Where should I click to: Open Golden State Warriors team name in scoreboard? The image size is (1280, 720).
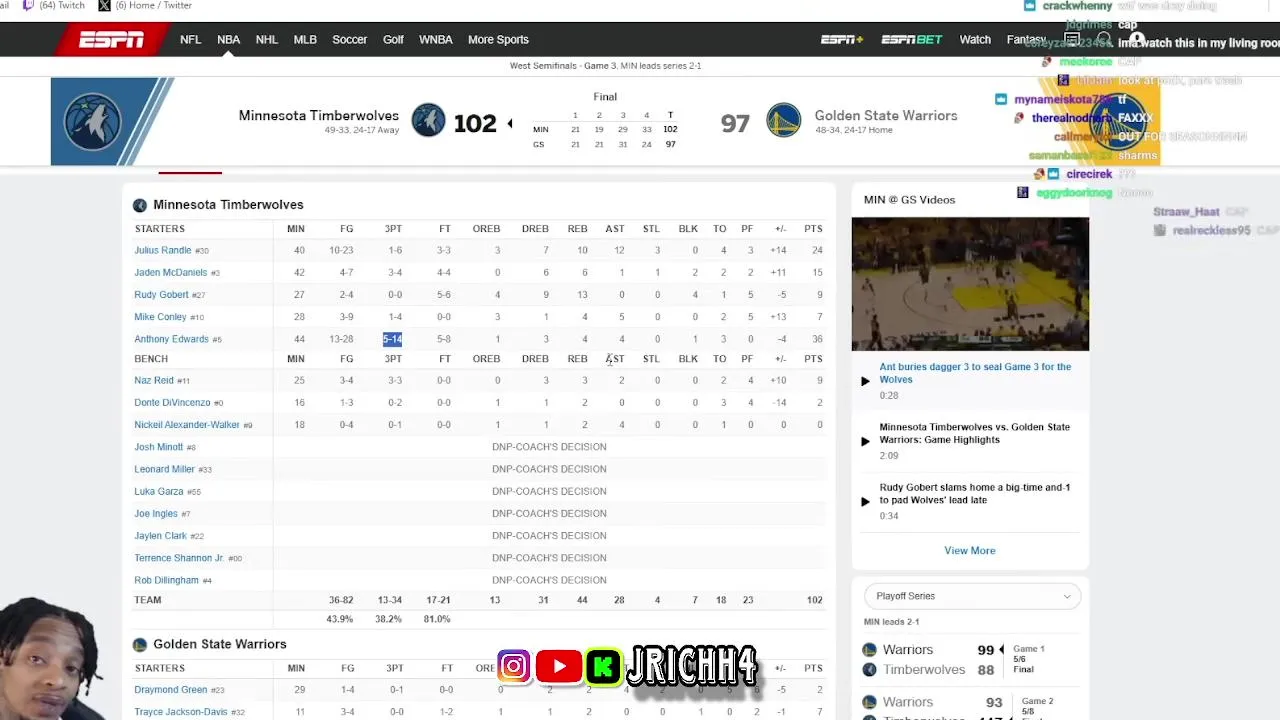(886, 115)
